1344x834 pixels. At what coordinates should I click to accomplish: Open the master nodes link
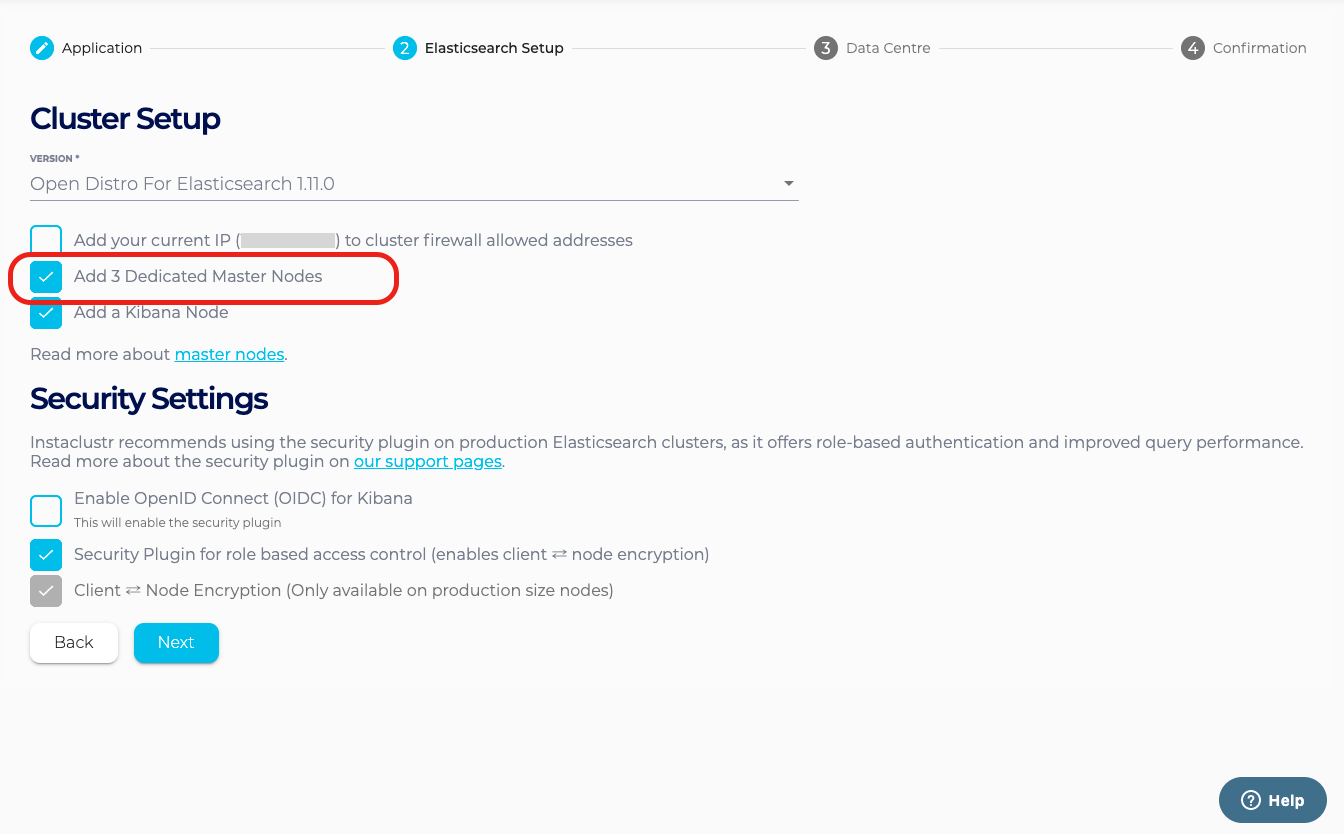[x=229, y=353]
